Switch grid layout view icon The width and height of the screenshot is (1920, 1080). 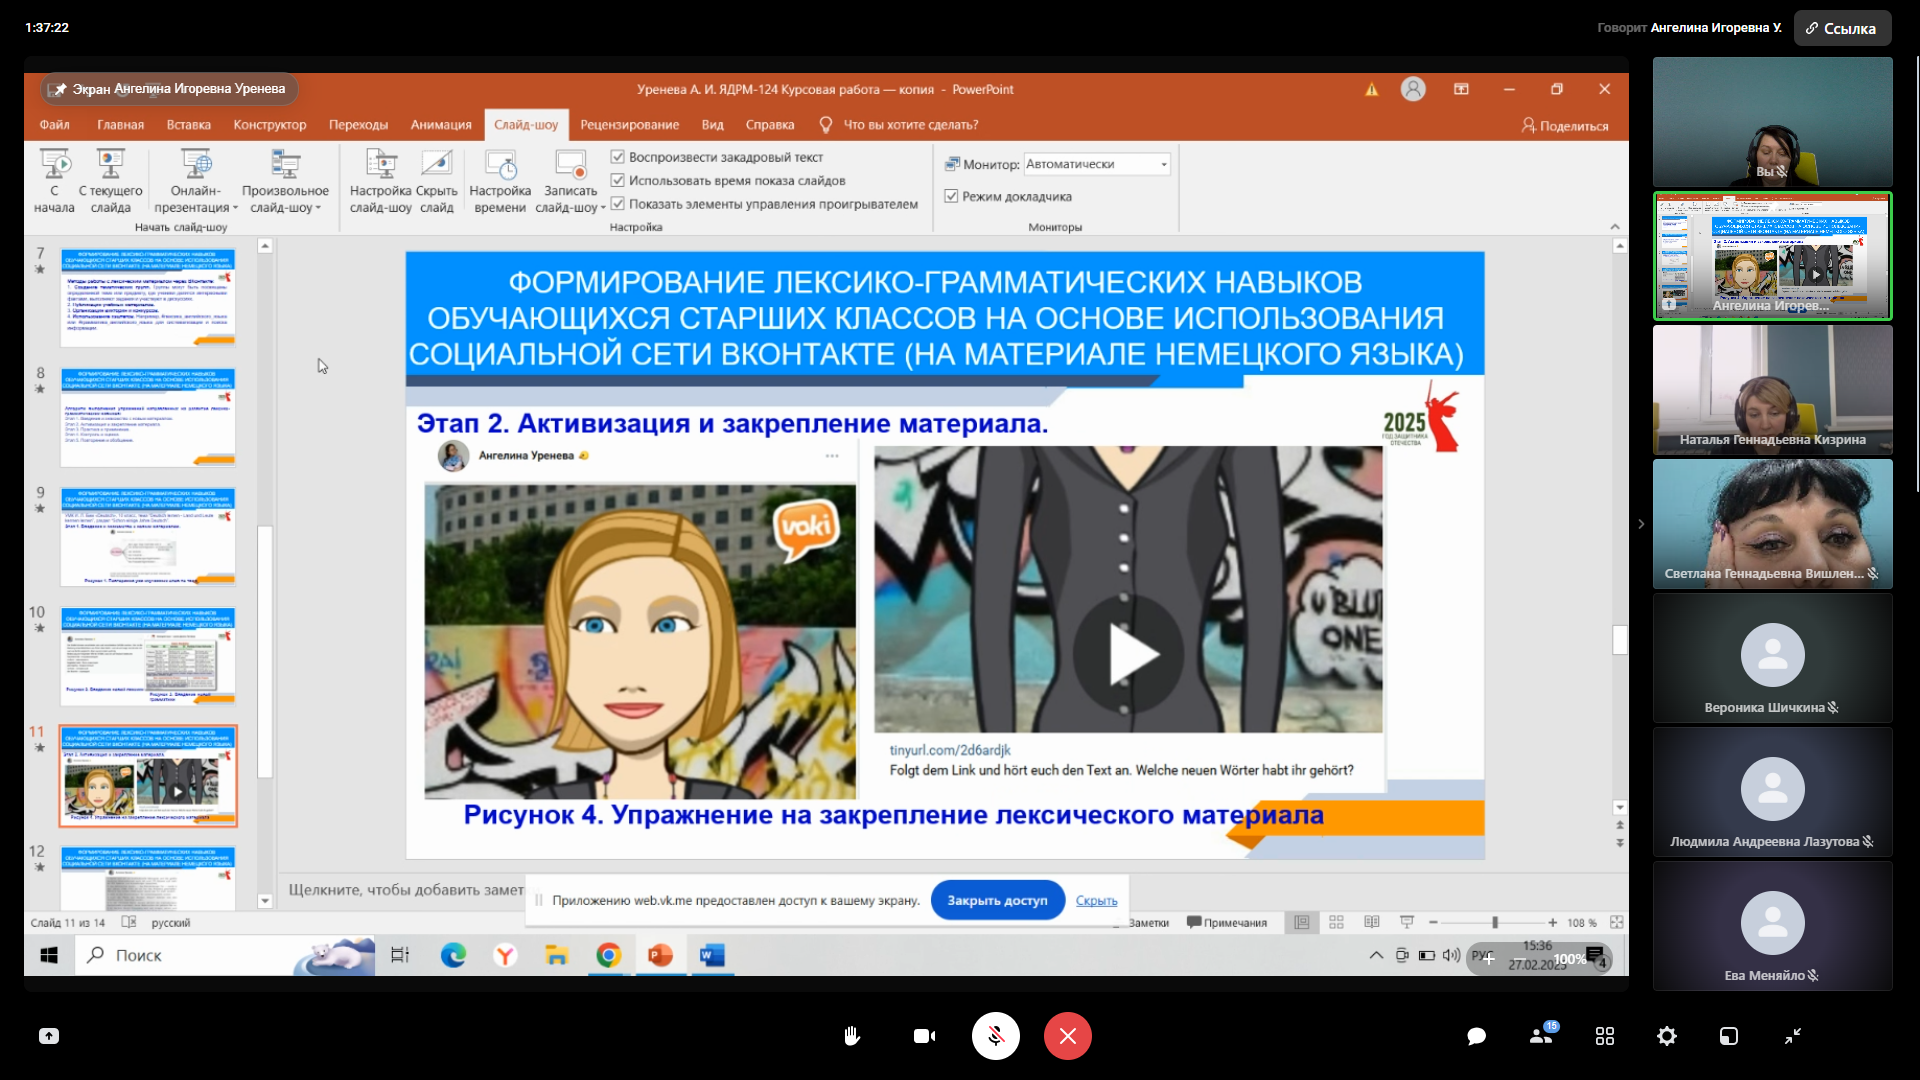(x=1604, y=1036)
